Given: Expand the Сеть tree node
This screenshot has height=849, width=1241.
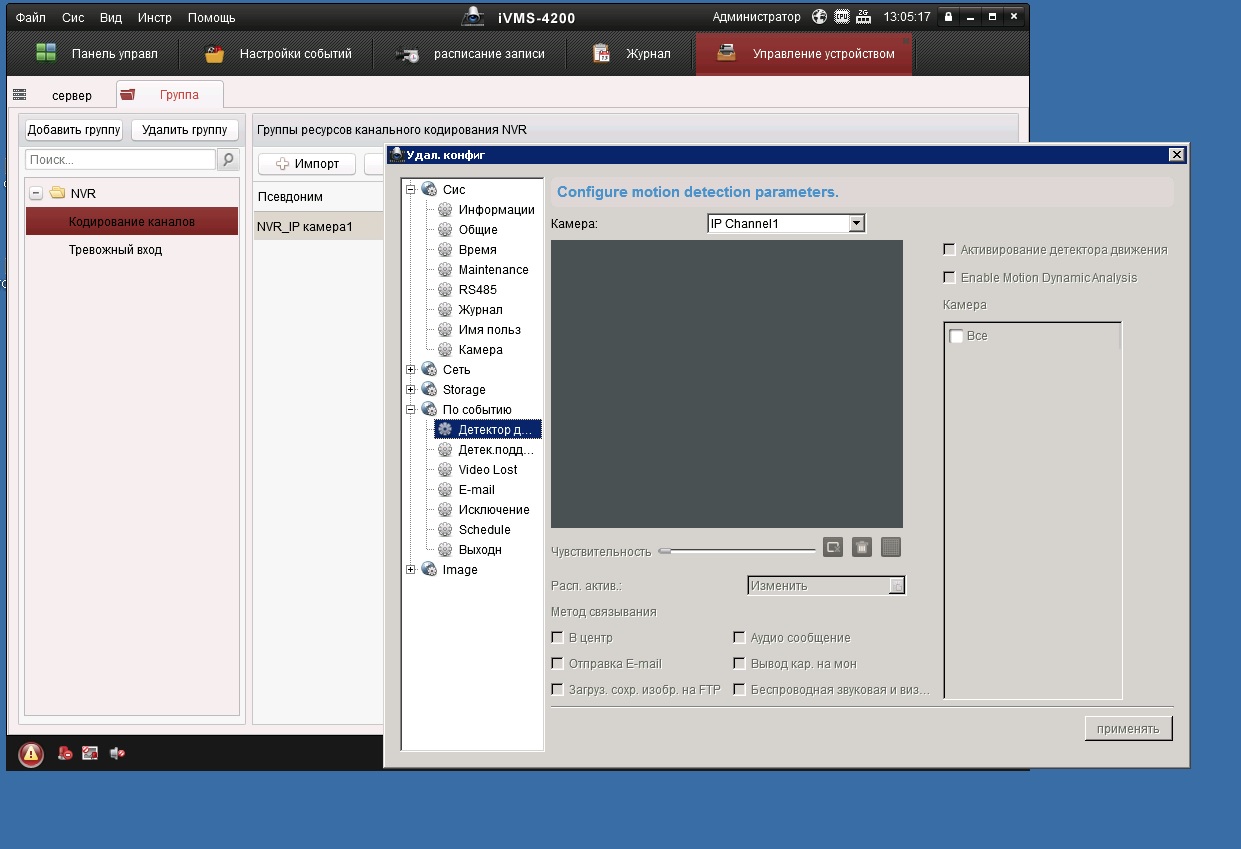Looking at the screenshot, I should (411, 370).
